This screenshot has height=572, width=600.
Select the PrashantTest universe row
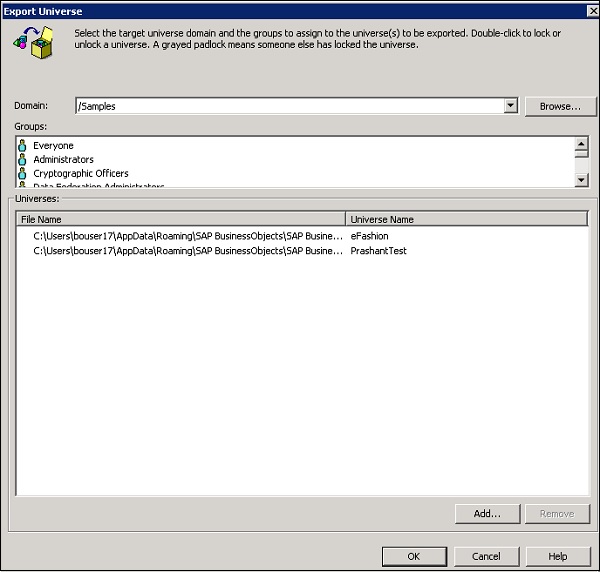pos(378,251)
